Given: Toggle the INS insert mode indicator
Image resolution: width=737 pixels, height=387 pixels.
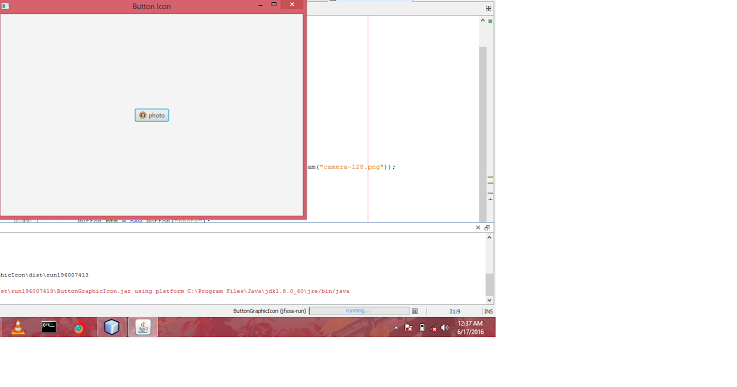Looking at the screenshot, I should tap(488, 311).
